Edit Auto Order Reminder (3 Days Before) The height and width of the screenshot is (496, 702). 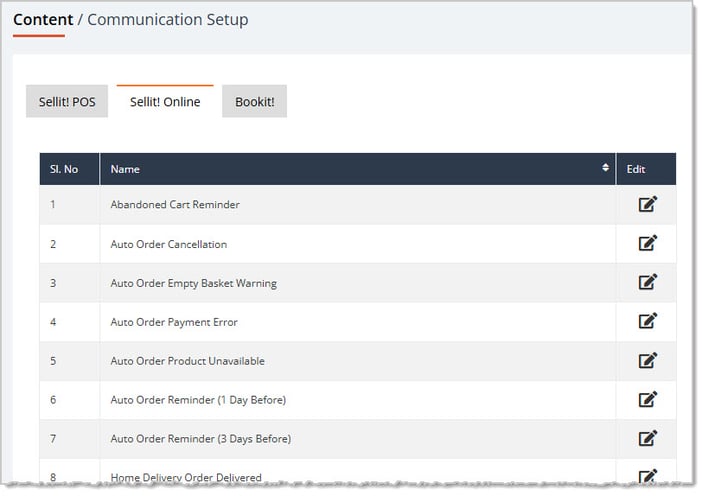coord(647,438)
